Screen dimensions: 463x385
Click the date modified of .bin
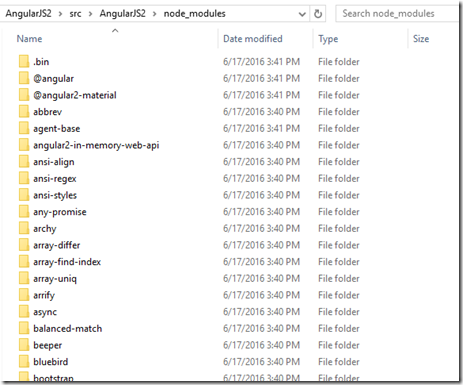[x=261, y=62]
